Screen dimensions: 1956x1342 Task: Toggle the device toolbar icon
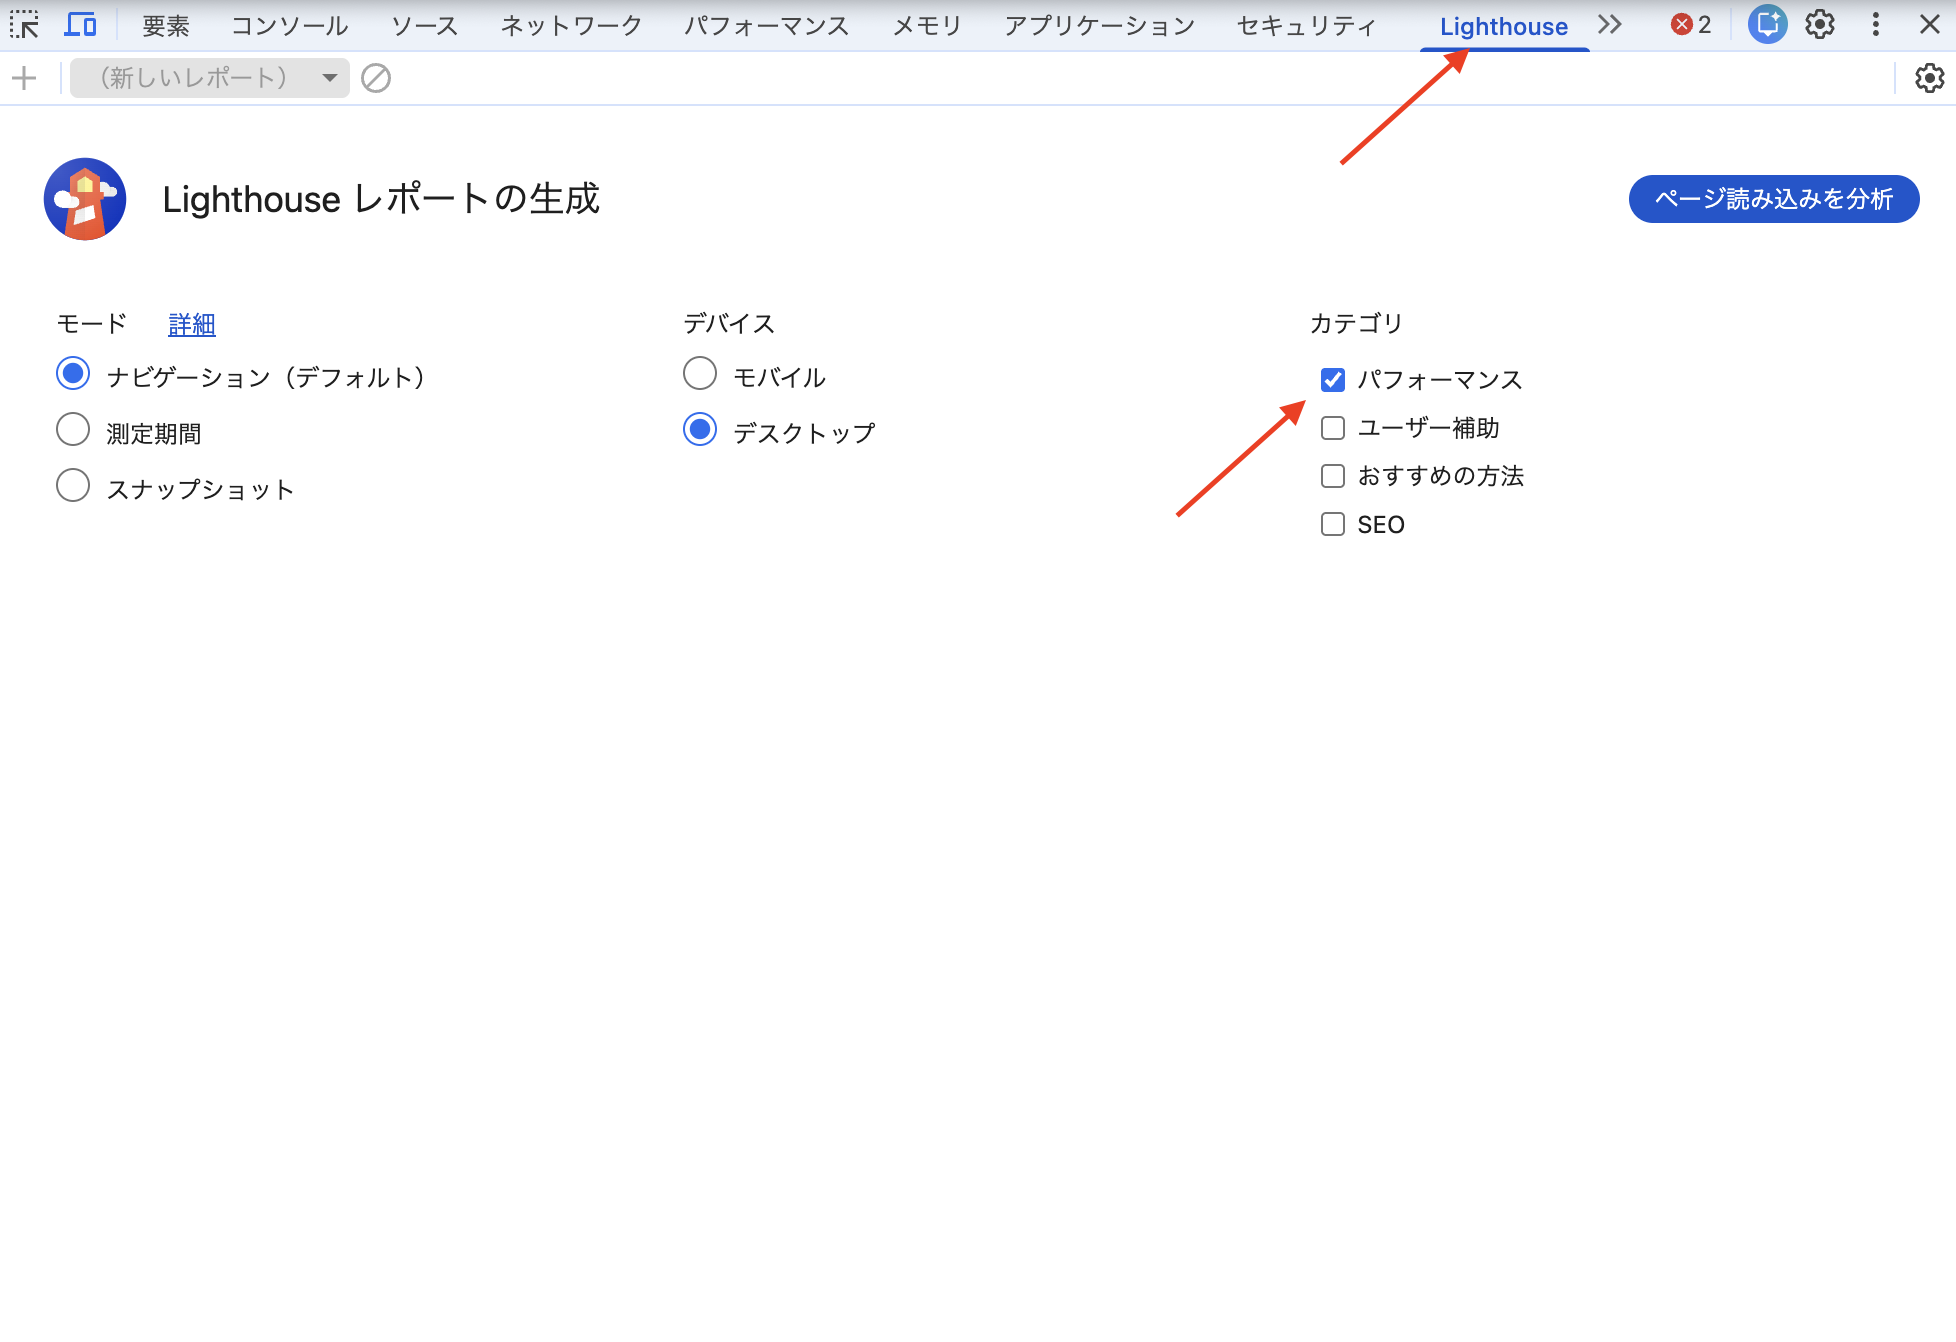point(80,25)
